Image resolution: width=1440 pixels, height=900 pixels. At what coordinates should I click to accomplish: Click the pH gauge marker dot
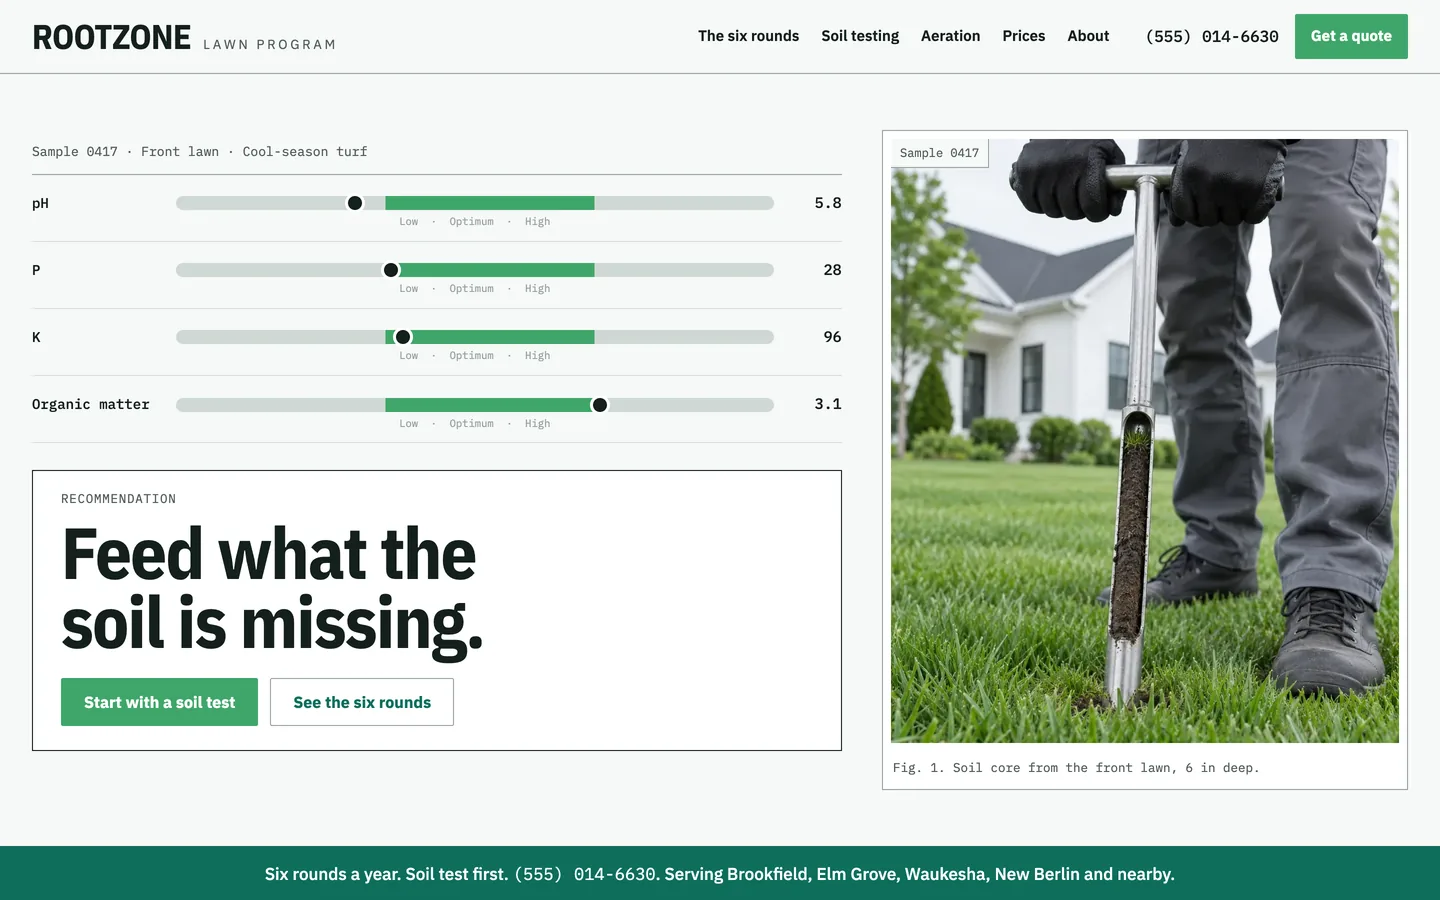pyautogui.click(x=355, y=203)
